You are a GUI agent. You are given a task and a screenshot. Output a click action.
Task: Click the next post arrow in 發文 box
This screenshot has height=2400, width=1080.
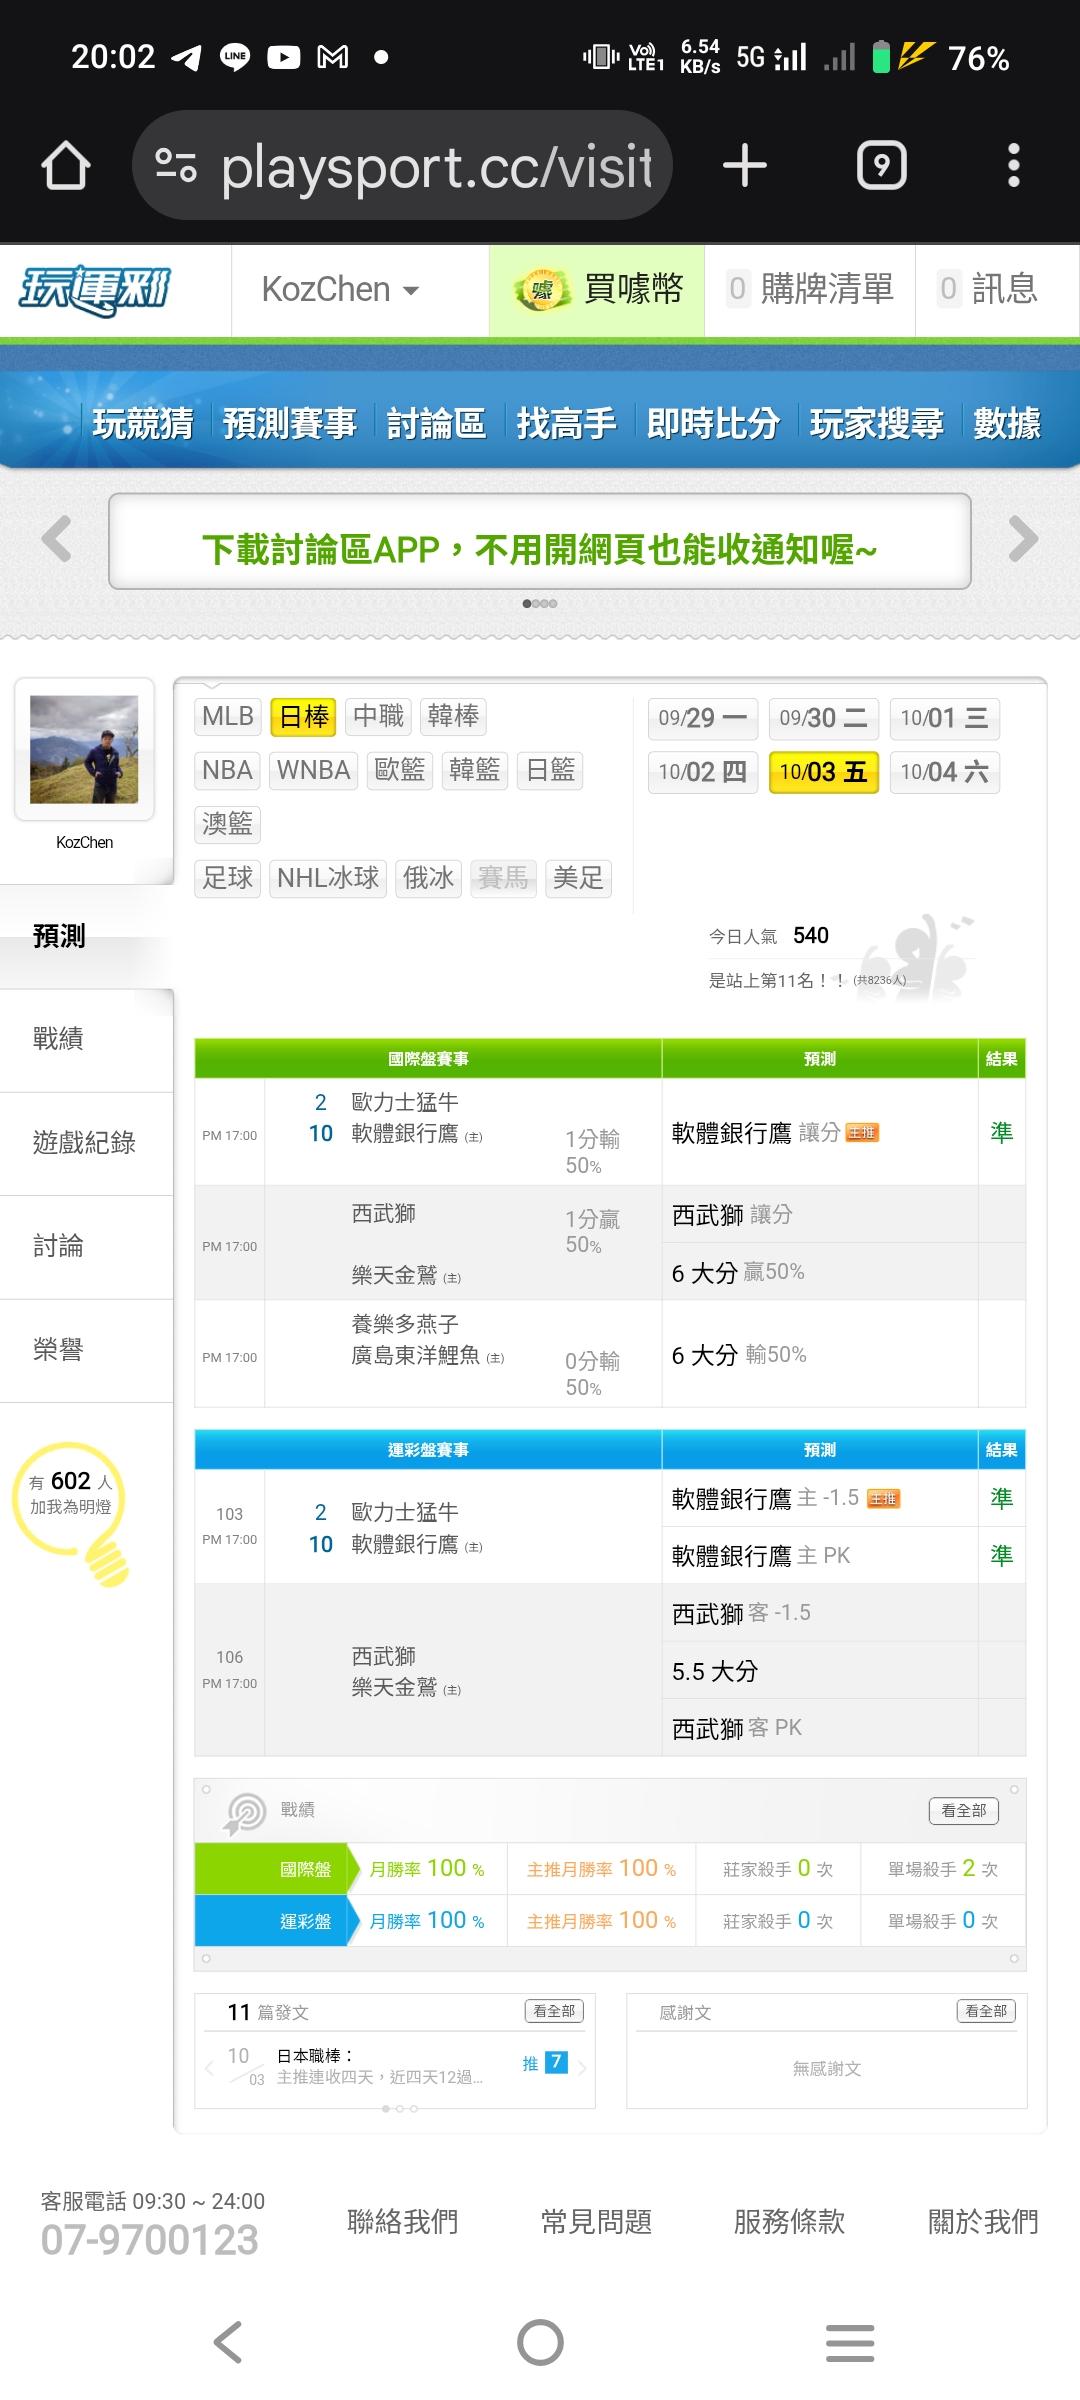(582, 2068)
